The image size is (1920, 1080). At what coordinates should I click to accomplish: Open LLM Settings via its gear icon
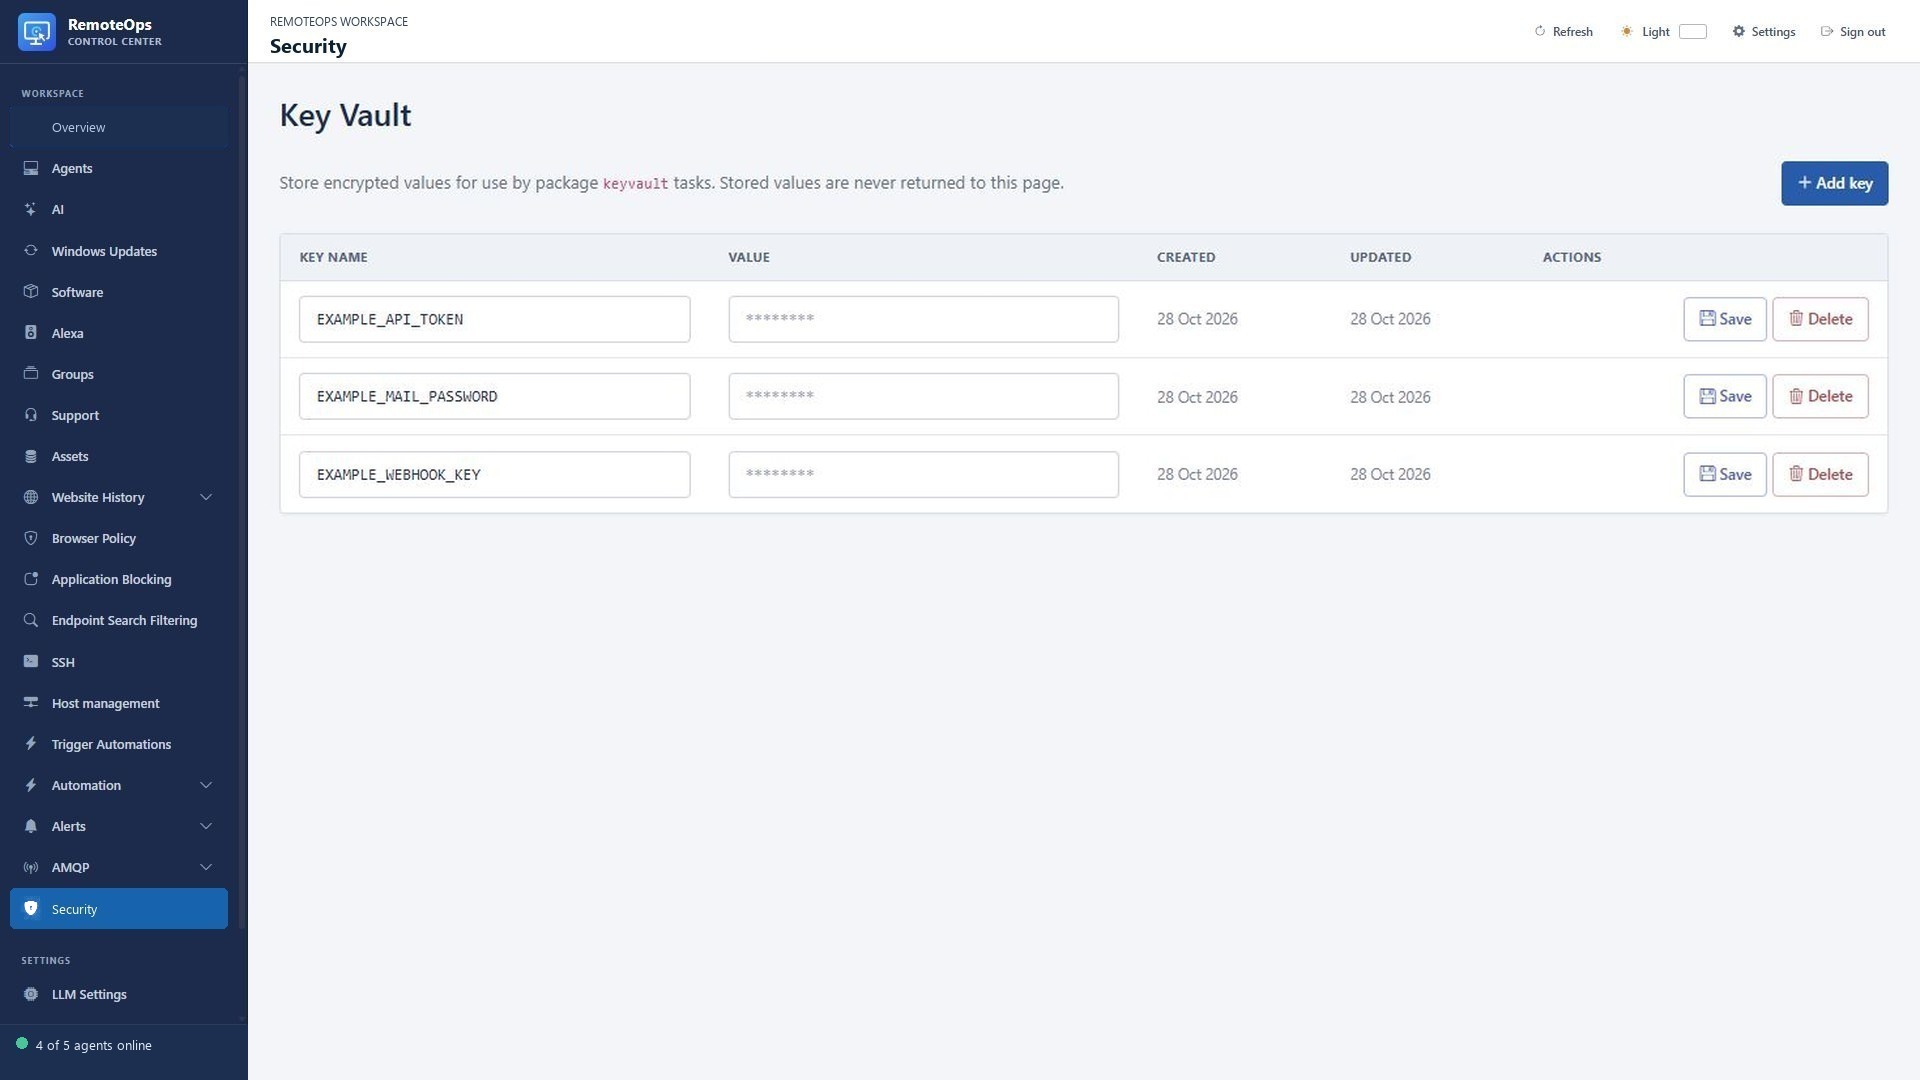[x=31, y=994]
